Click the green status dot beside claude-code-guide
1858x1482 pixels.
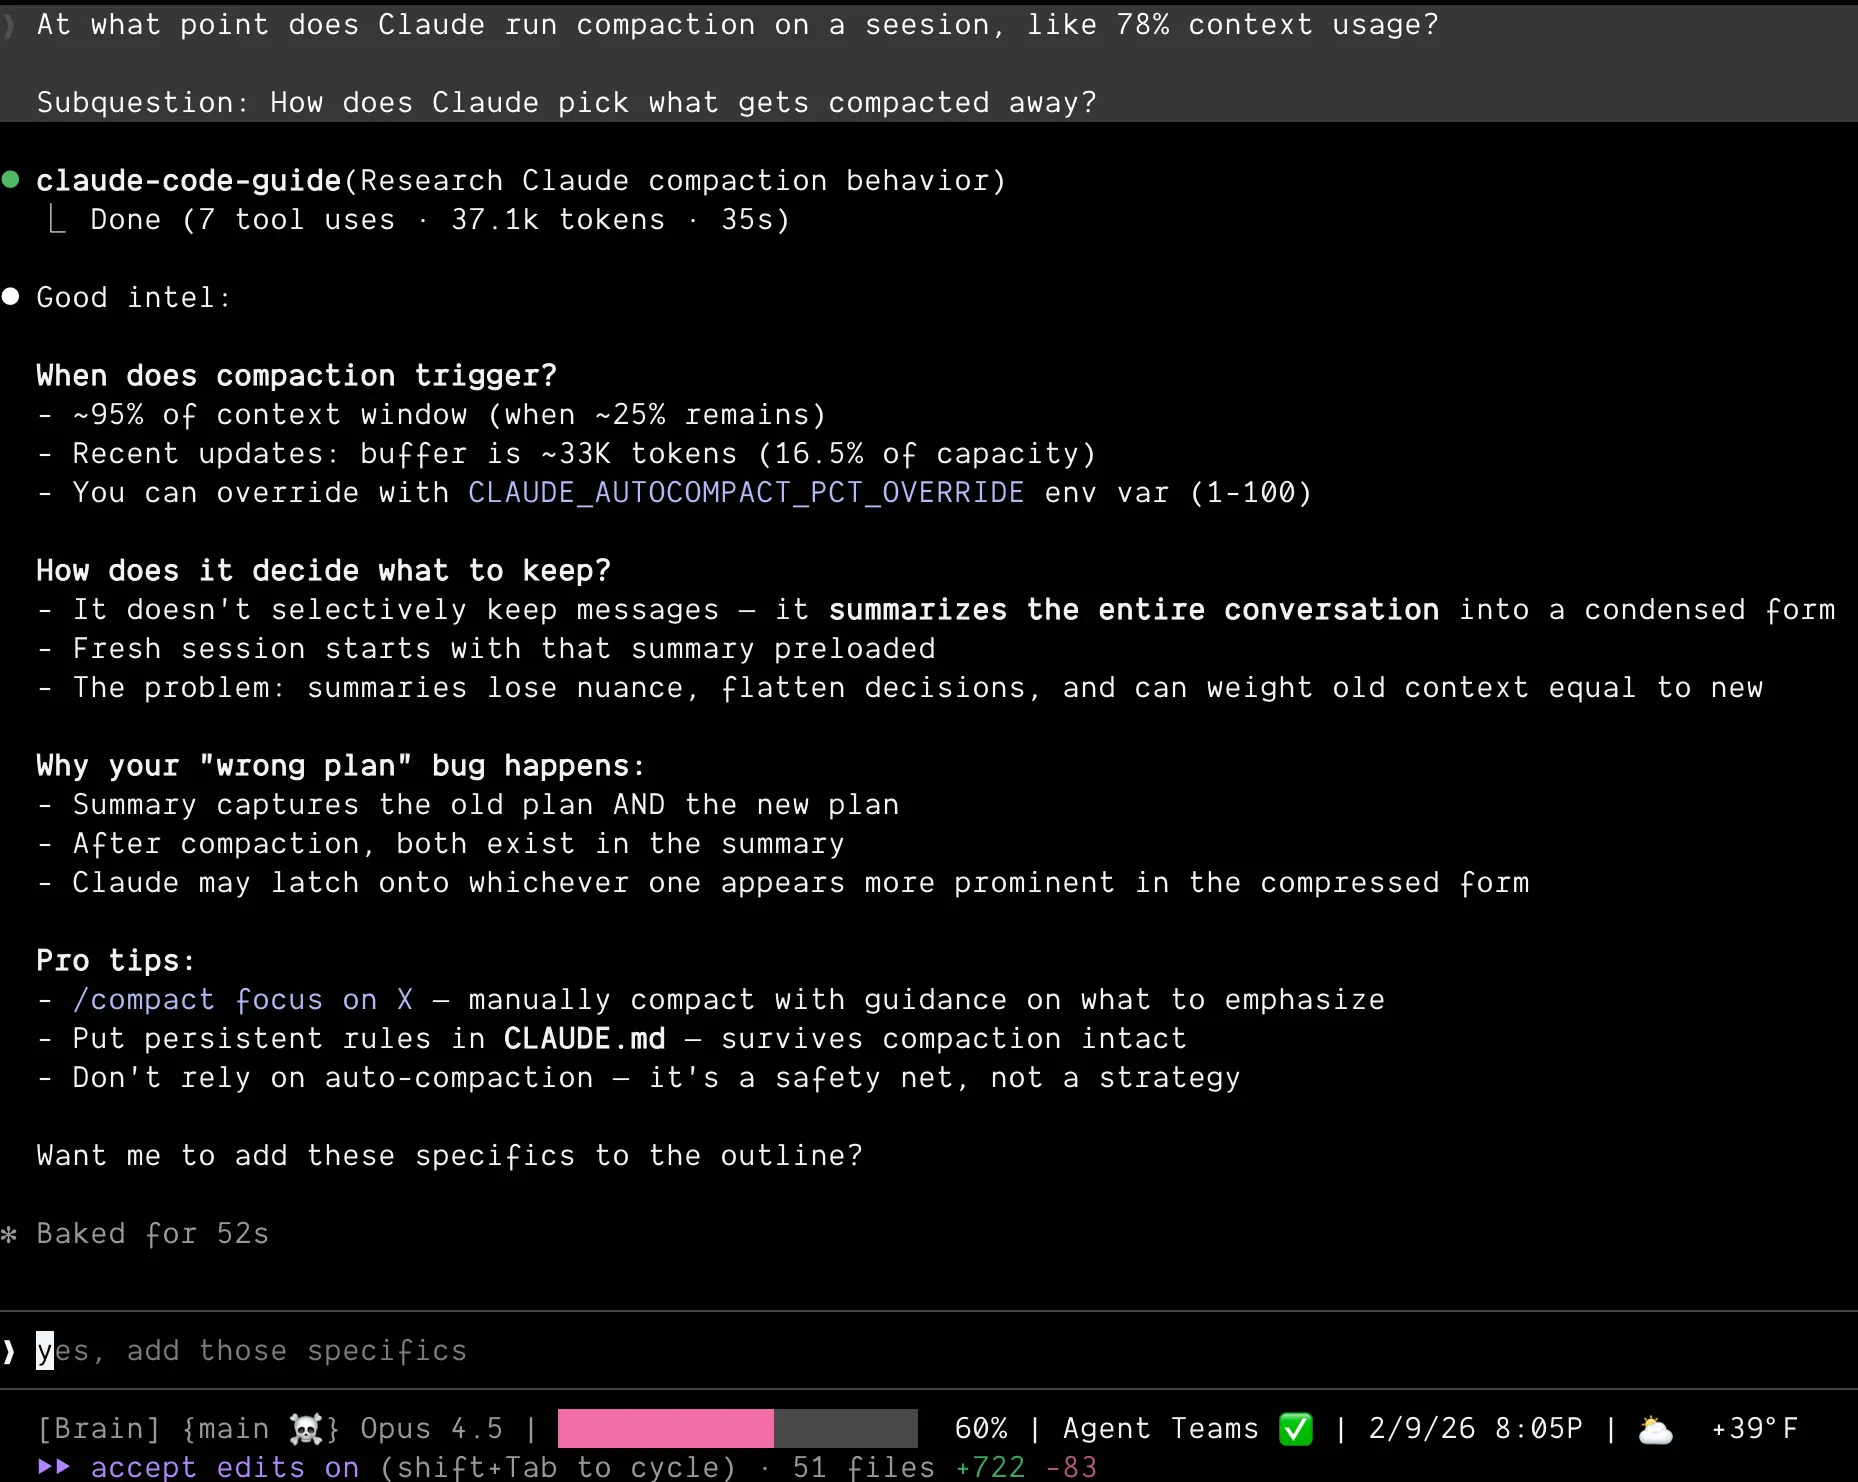point(11,180)
